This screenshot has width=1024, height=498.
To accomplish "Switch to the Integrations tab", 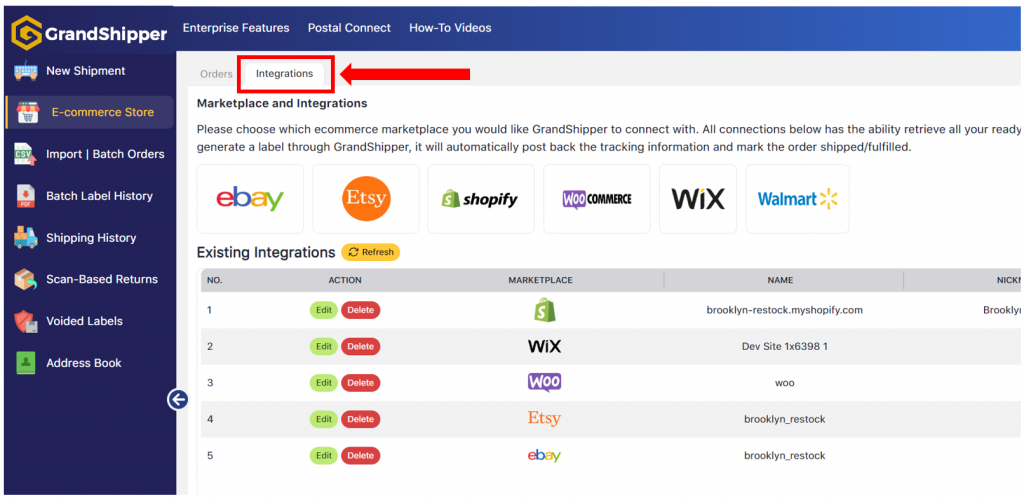I will pyautogui.click(x=284, y=74).
